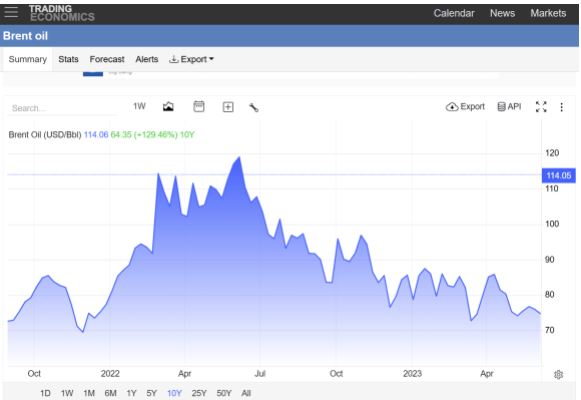
Task: Change chart type with area chart icon
Action: coord(168,107)
